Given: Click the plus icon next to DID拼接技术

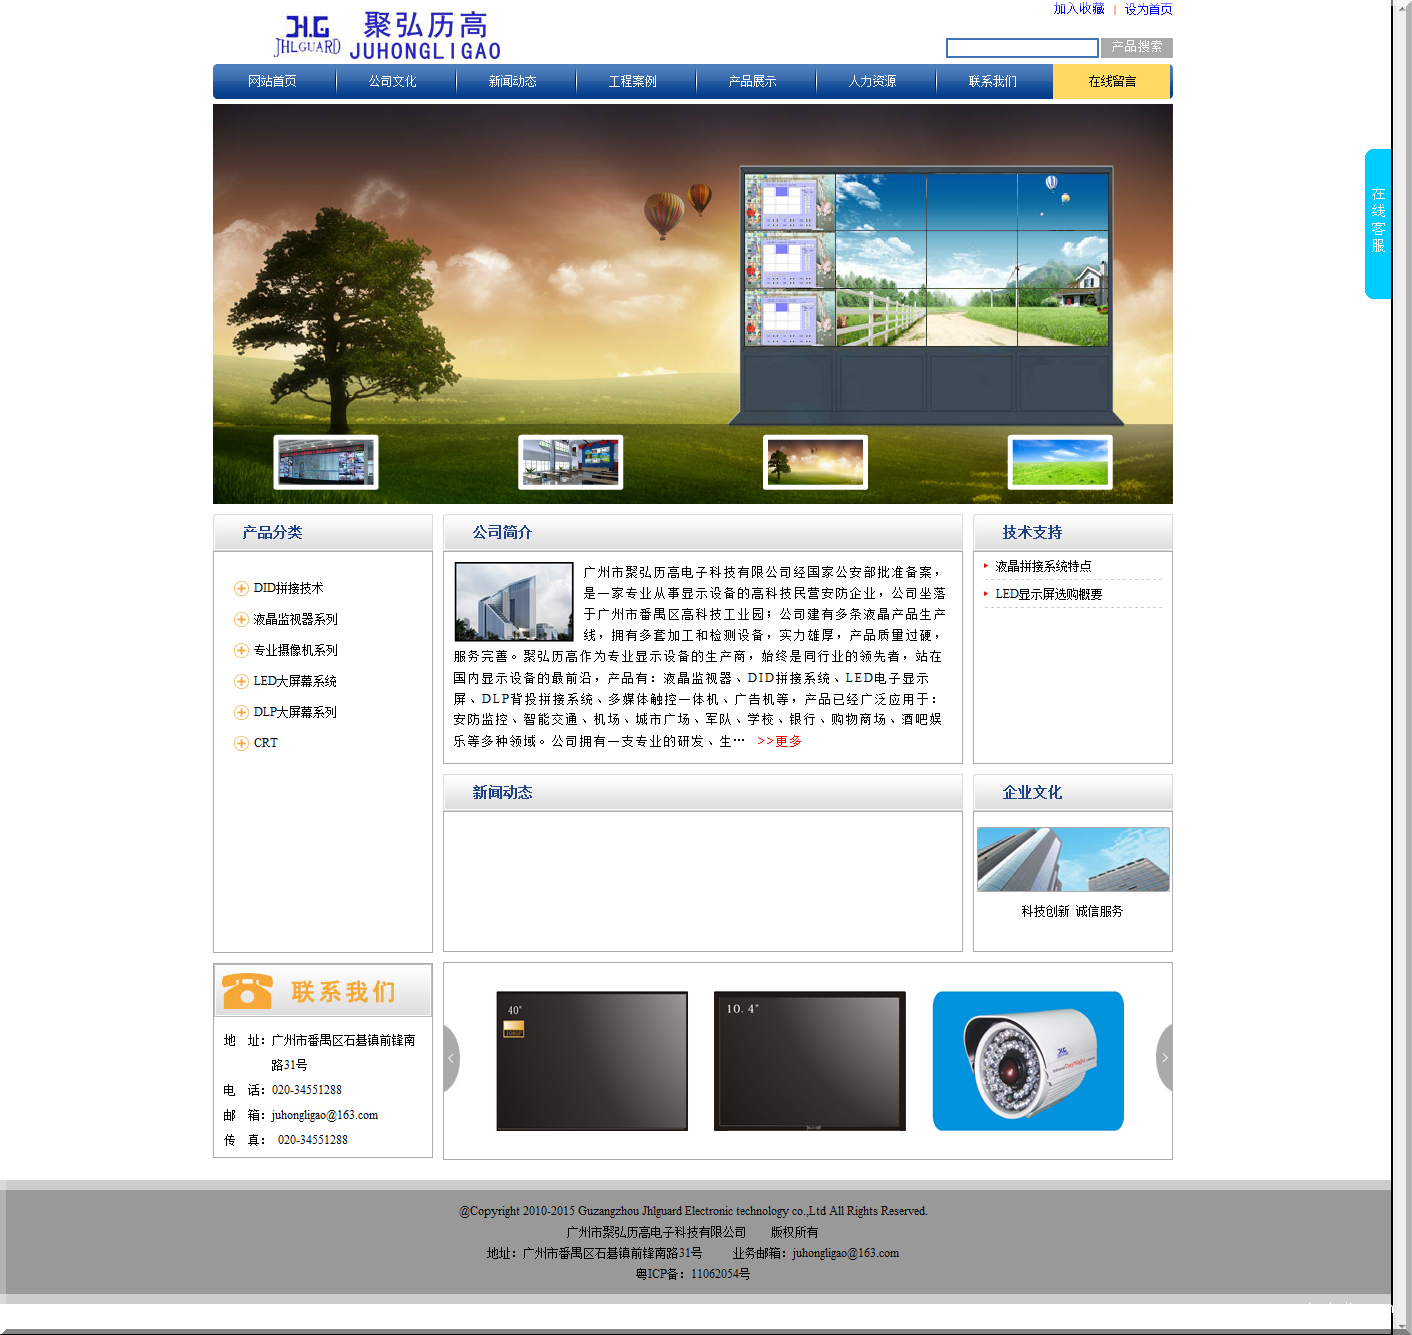Looking at the screenshot, I should (x=241, y=588).
